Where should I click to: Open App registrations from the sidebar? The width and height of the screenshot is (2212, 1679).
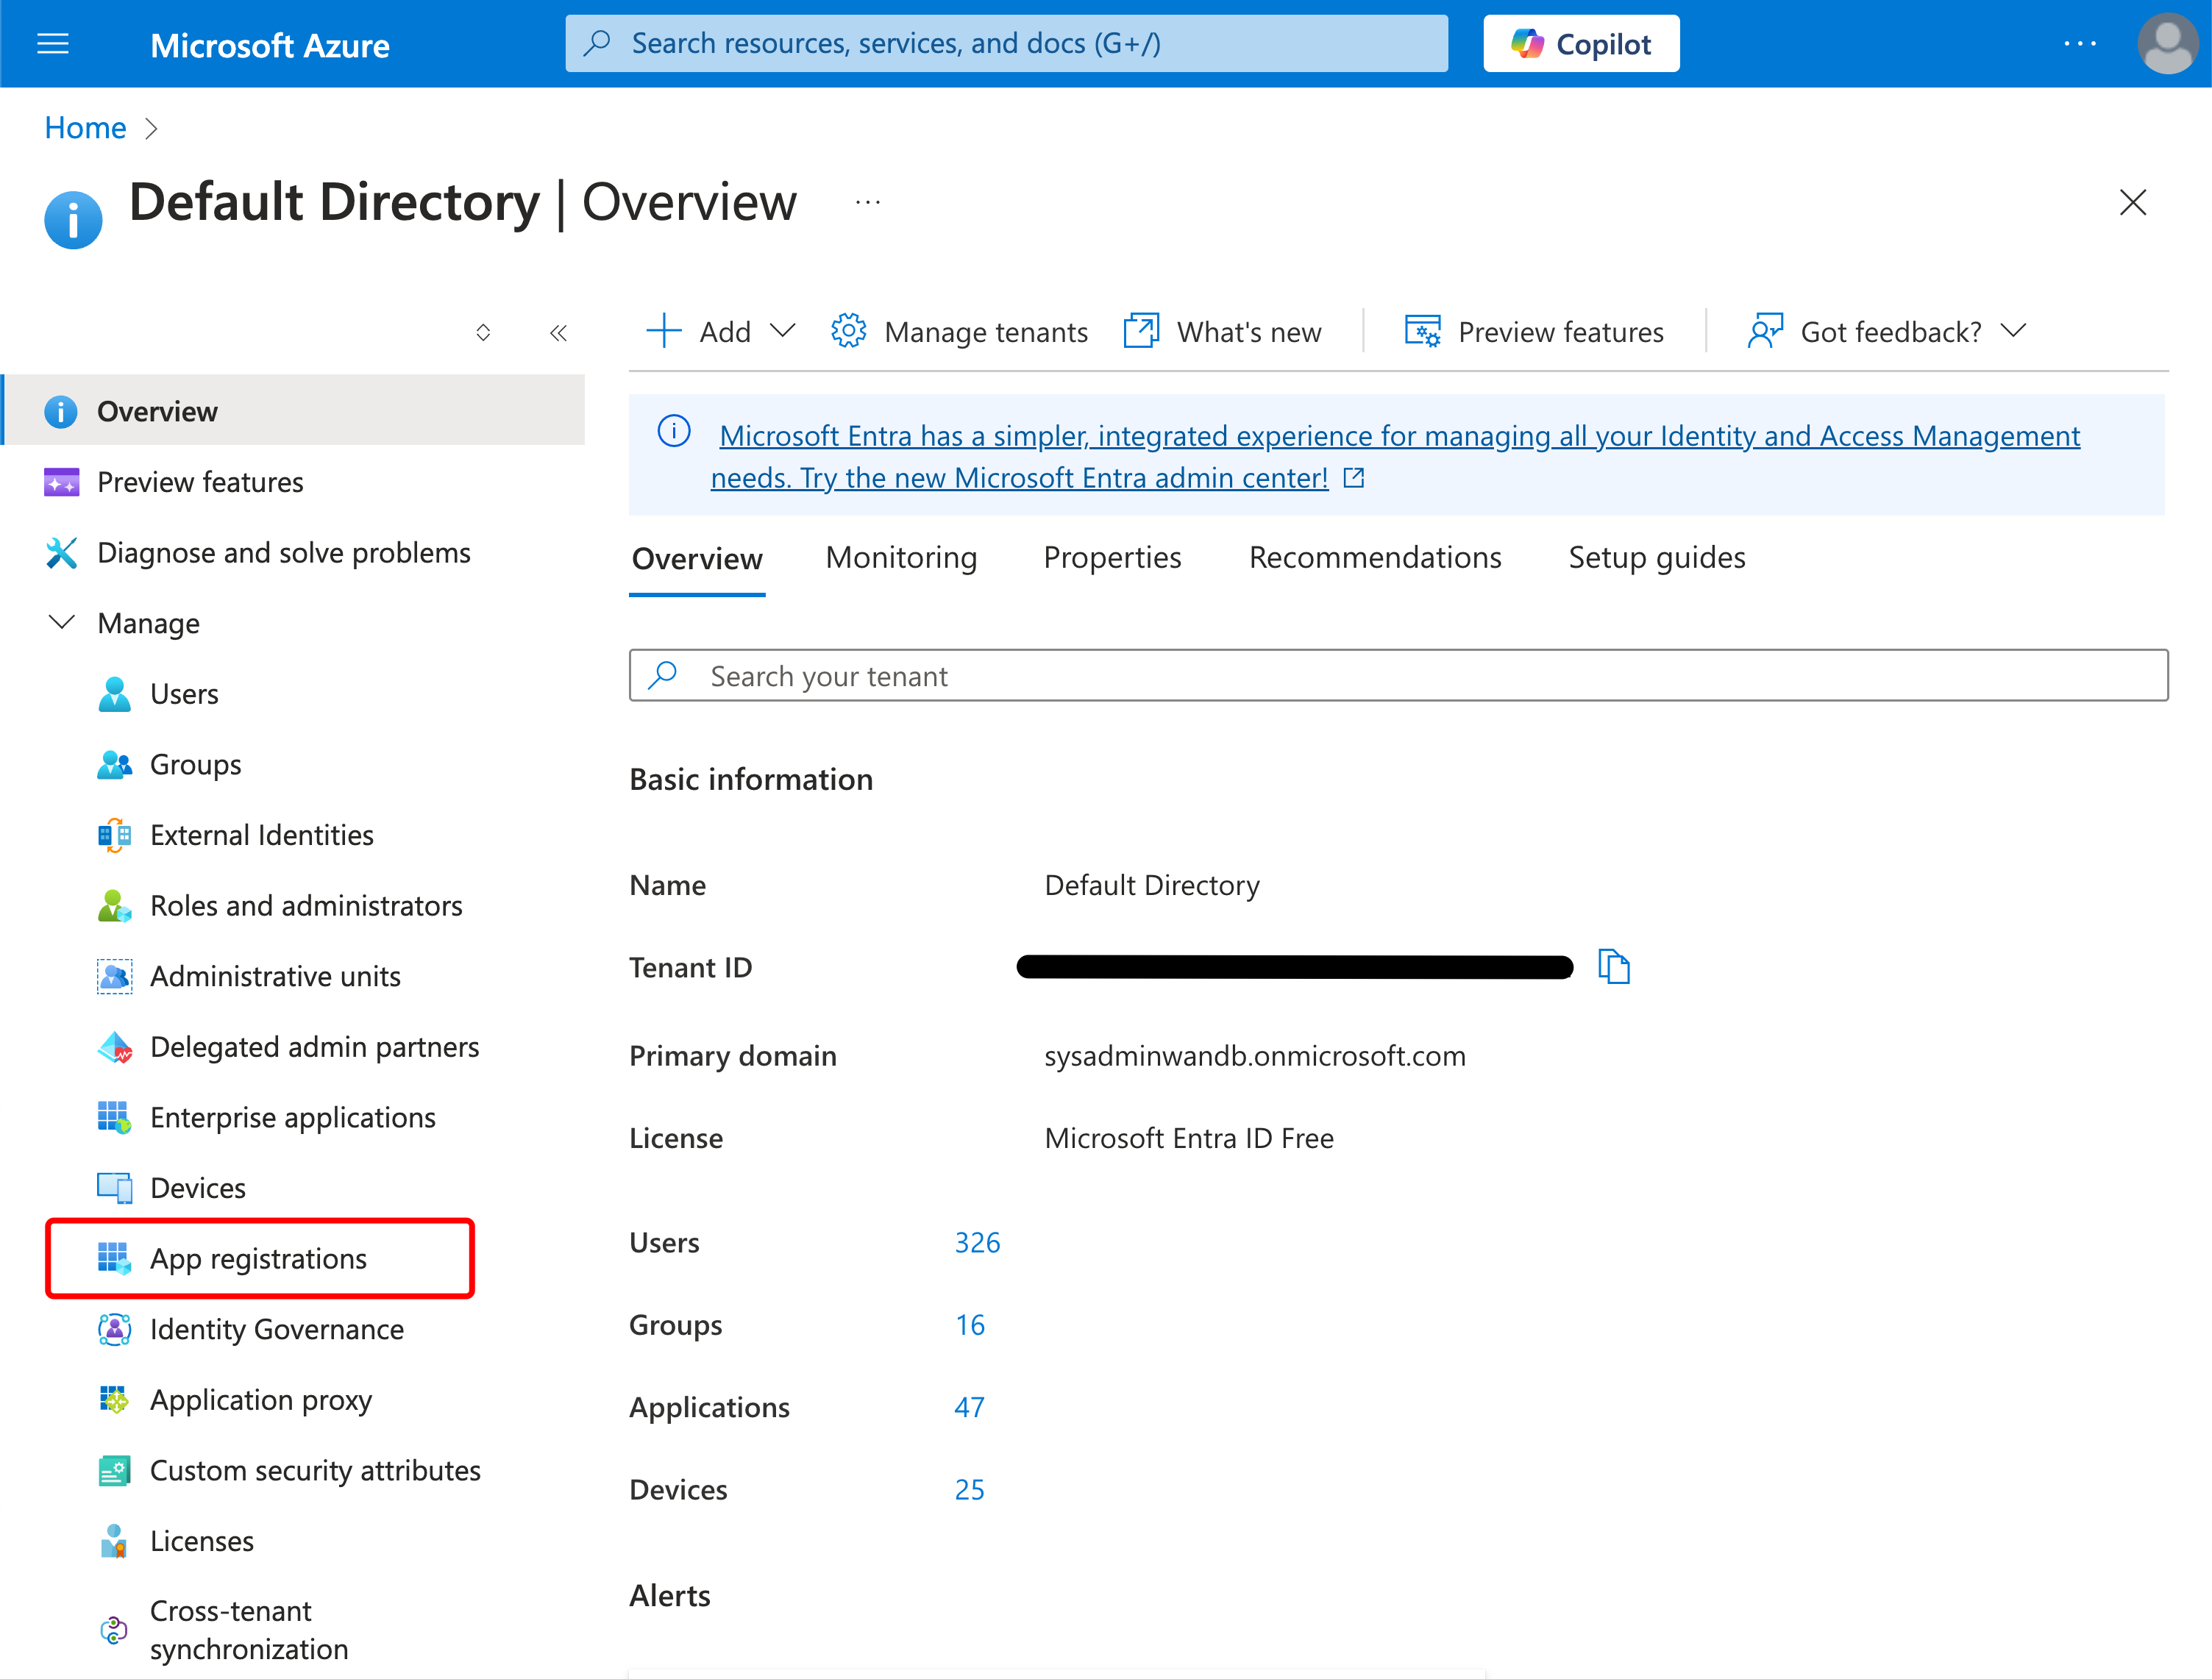258,1258
